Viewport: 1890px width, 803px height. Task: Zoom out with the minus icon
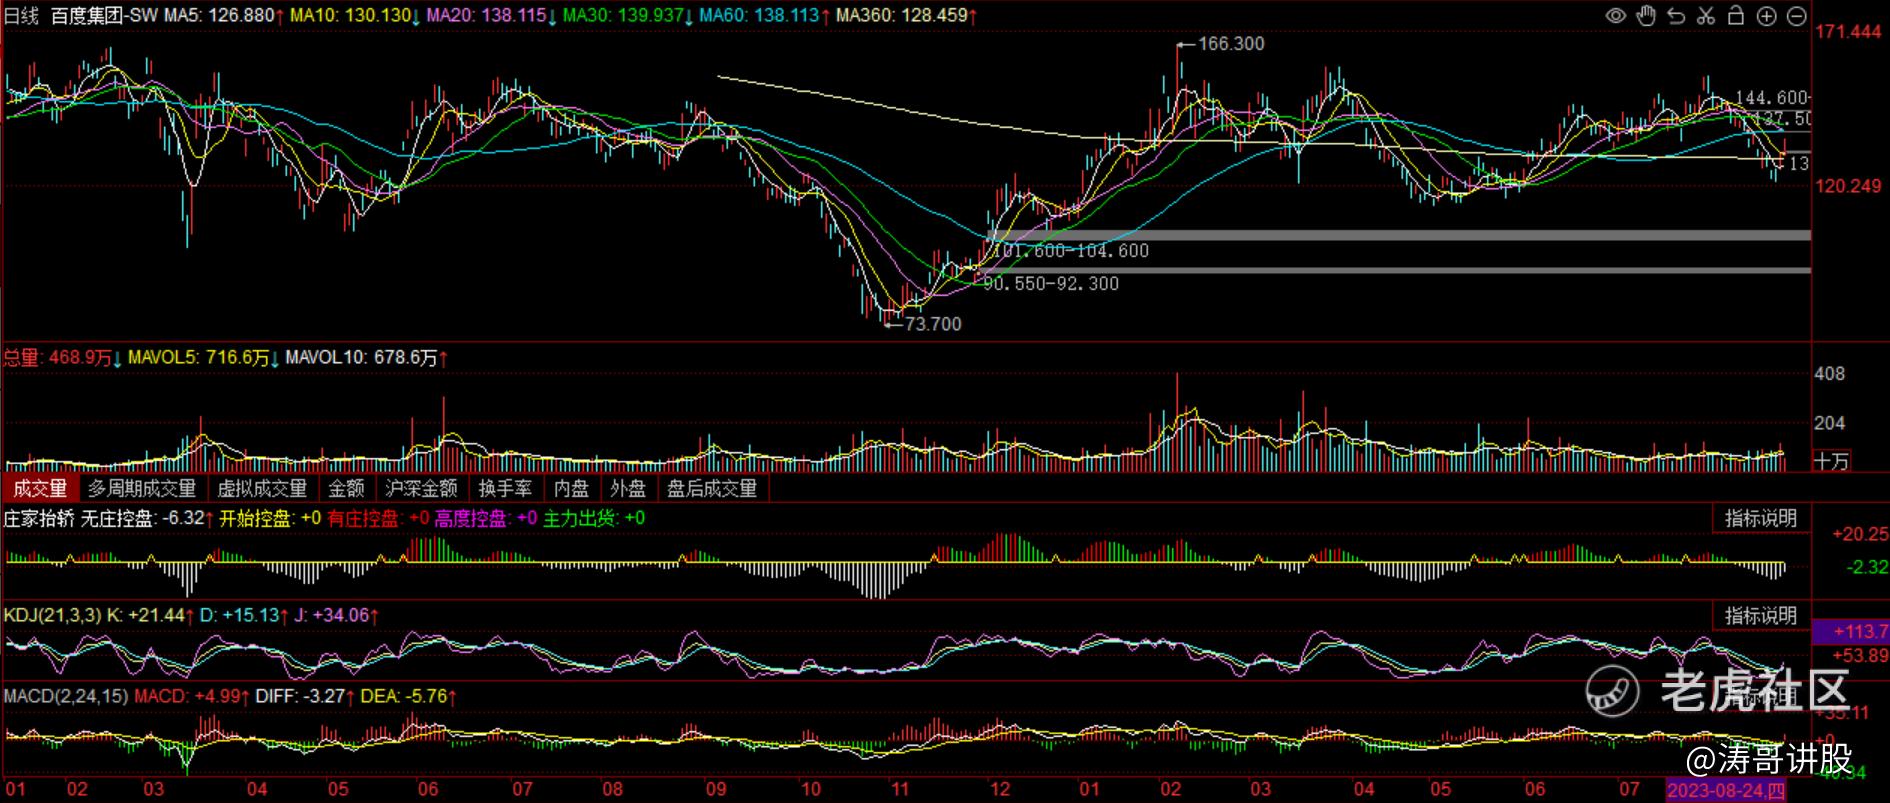pos(1796,16)
